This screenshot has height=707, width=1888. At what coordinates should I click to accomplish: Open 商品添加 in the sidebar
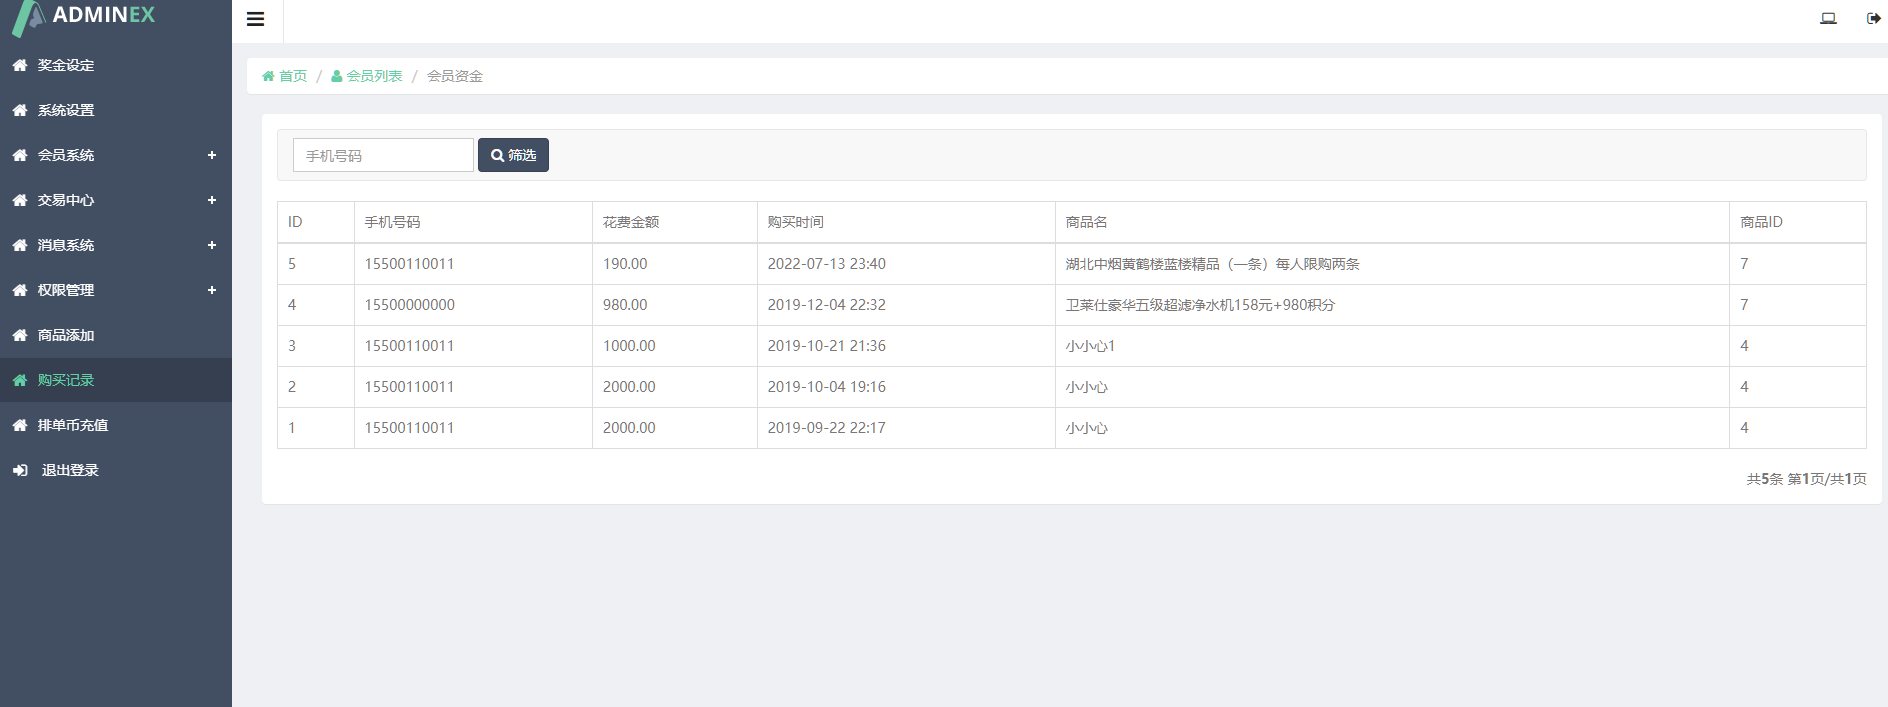(x=66, y=335)
